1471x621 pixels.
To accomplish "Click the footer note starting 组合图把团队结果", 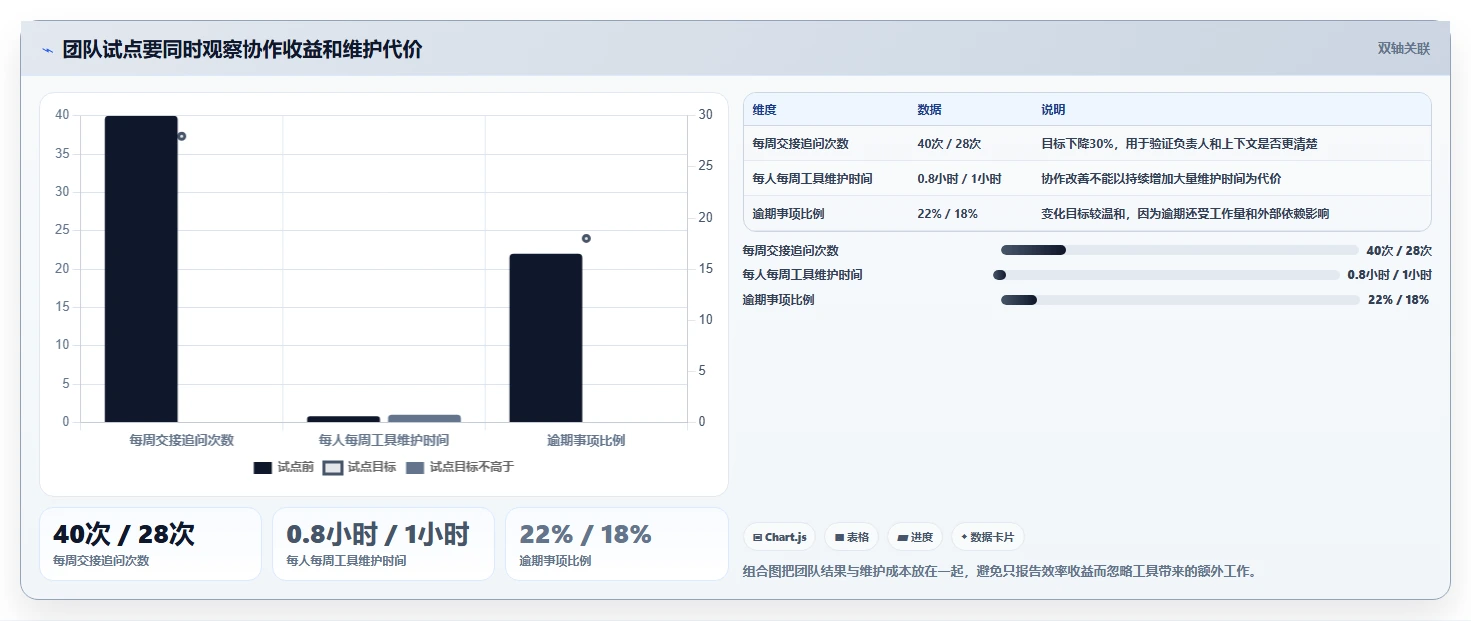I will pos(1000,572).
